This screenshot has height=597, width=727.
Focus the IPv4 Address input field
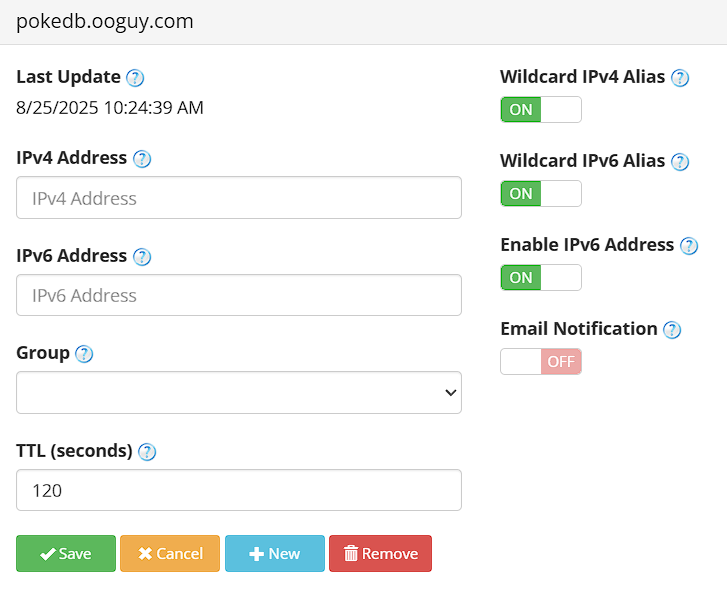[x=239, y=198]
